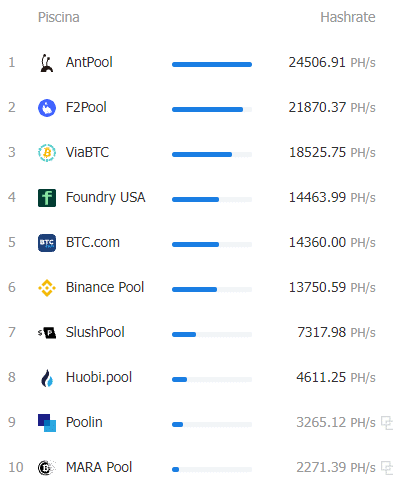393x491 pixels.
Task: Click the Binance Pool yellow logo
Action: pyautogui.click(x=47, y=288)
